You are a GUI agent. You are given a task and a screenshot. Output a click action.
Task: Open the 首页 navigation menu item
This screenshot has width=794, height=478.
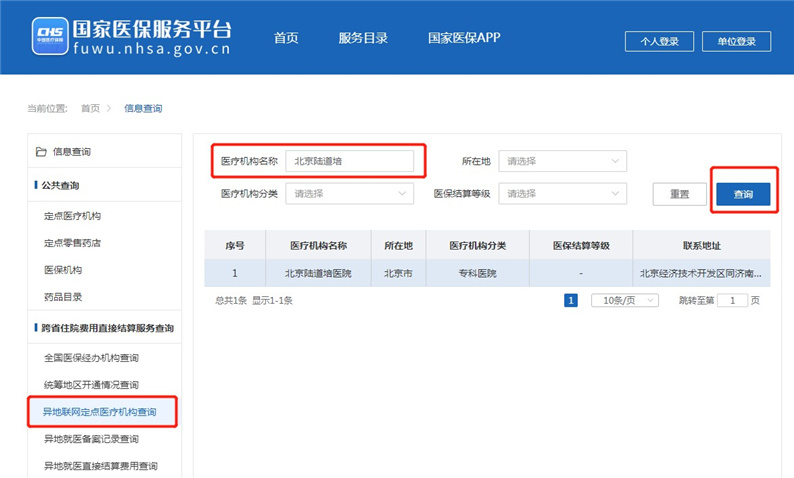pyautogui.click(x=286, y=39)
